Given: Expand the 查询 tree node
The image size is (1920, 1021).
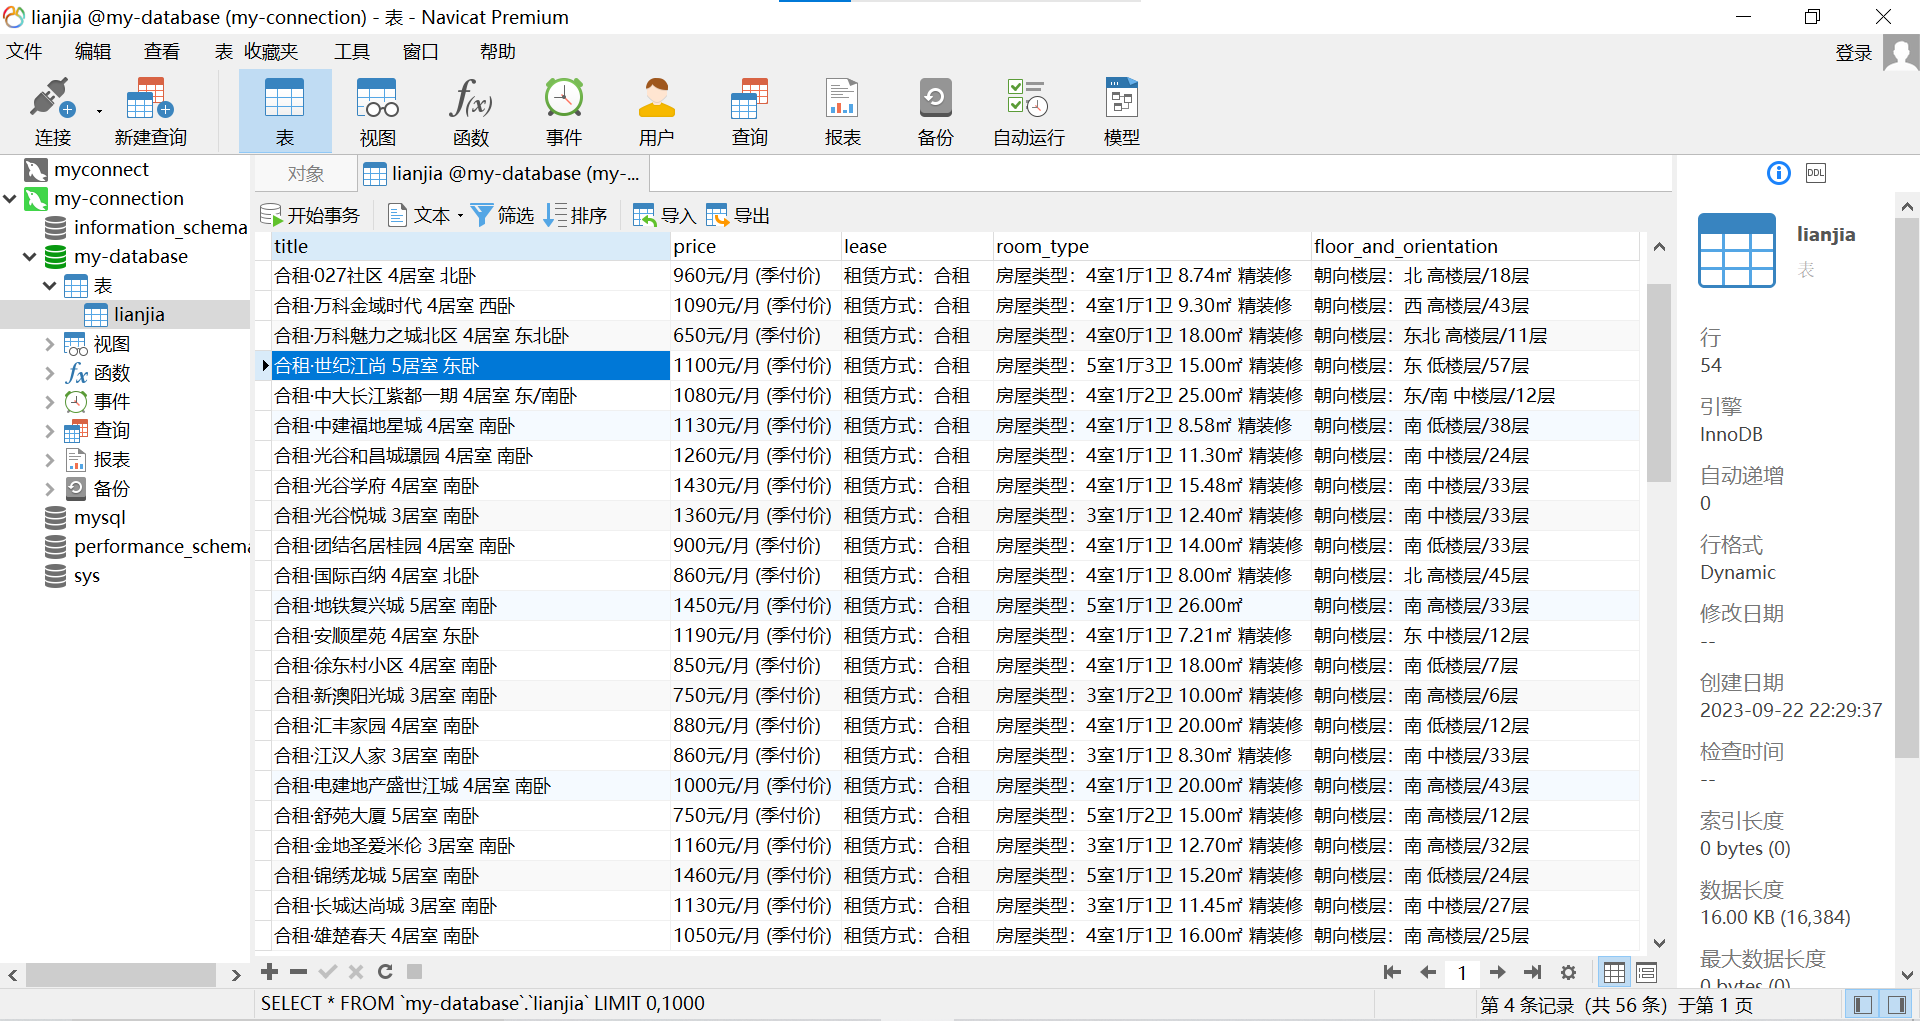Looking at the screenshot, I should [x=50, y=431].
